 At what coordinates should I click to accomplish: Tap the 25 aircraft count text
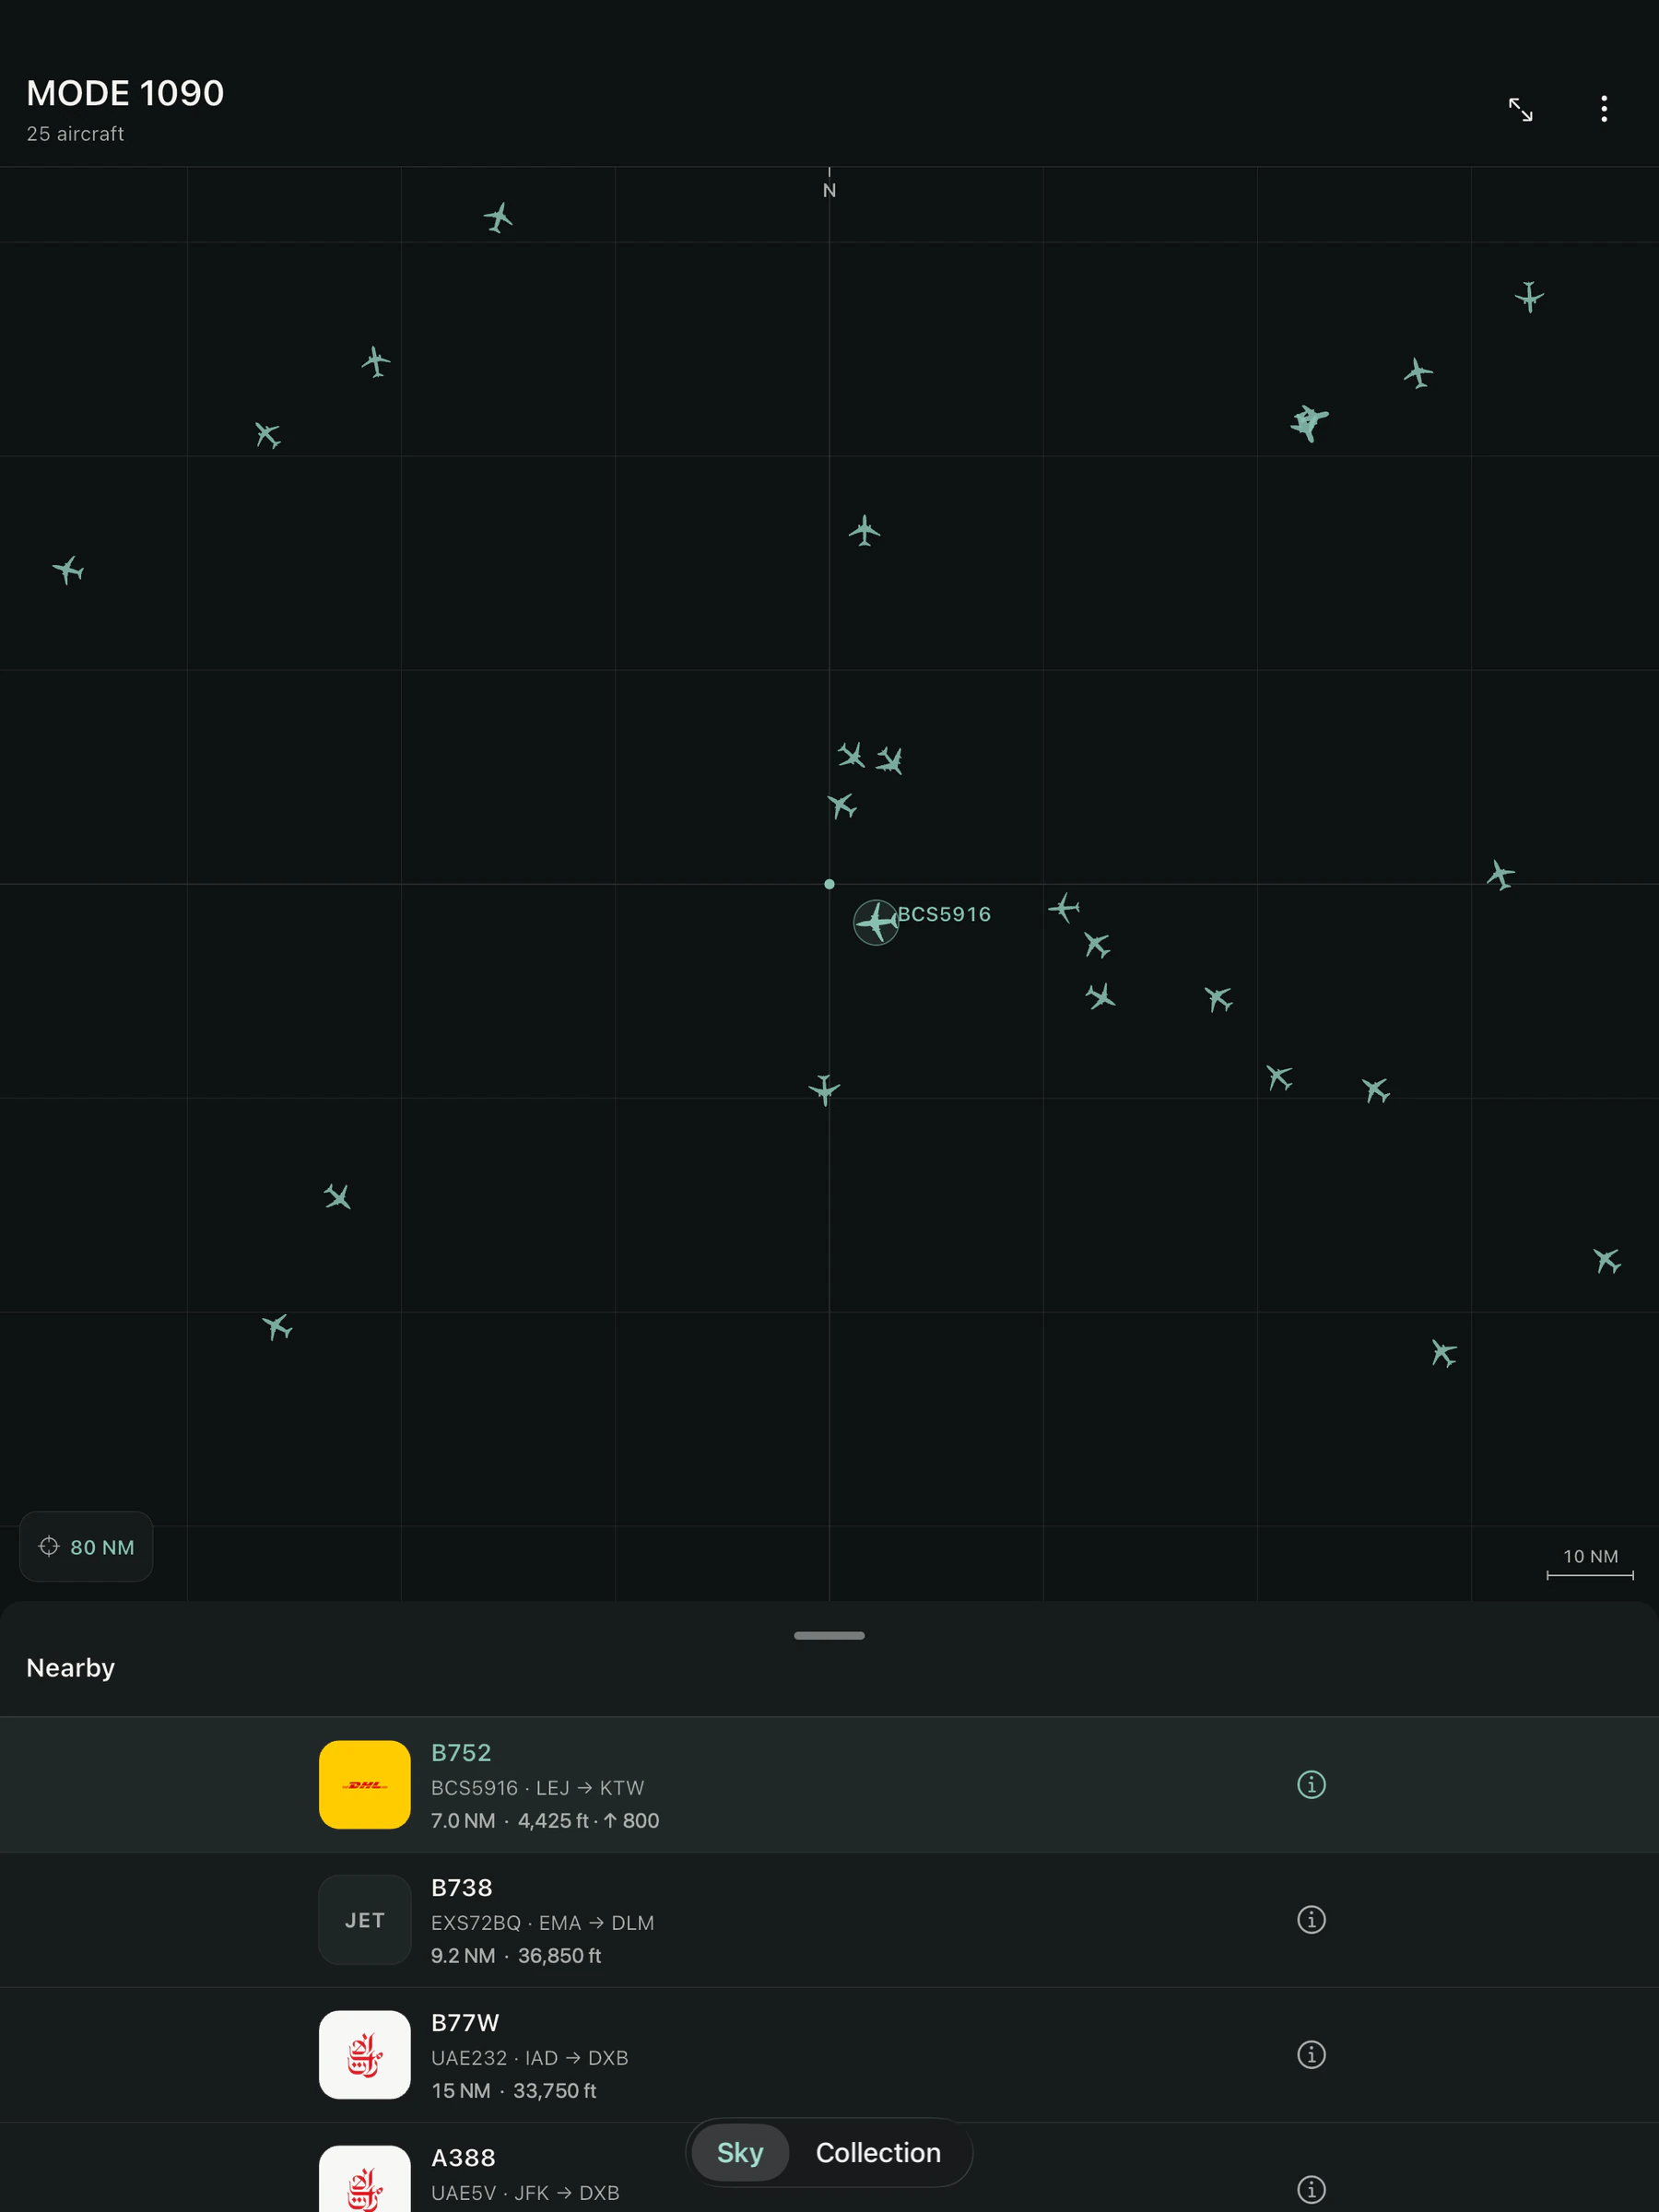[75, 134]
